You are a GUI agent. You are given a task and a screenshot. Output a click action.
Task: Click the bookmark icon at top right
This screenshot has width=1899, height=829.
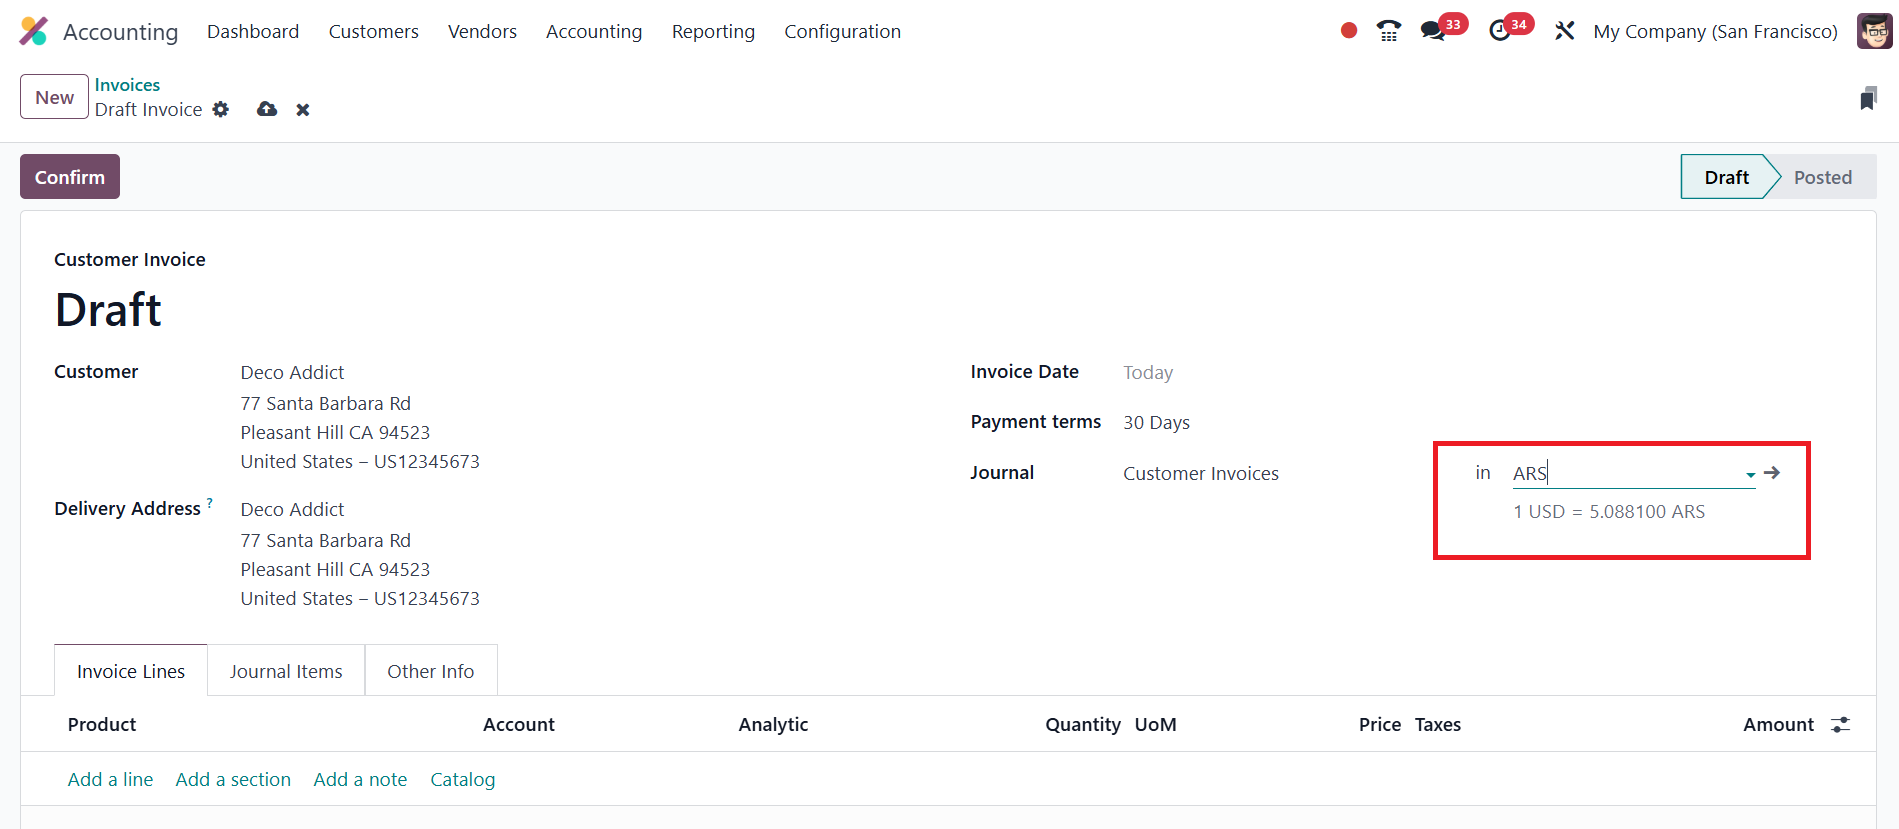coord(1867,98)
